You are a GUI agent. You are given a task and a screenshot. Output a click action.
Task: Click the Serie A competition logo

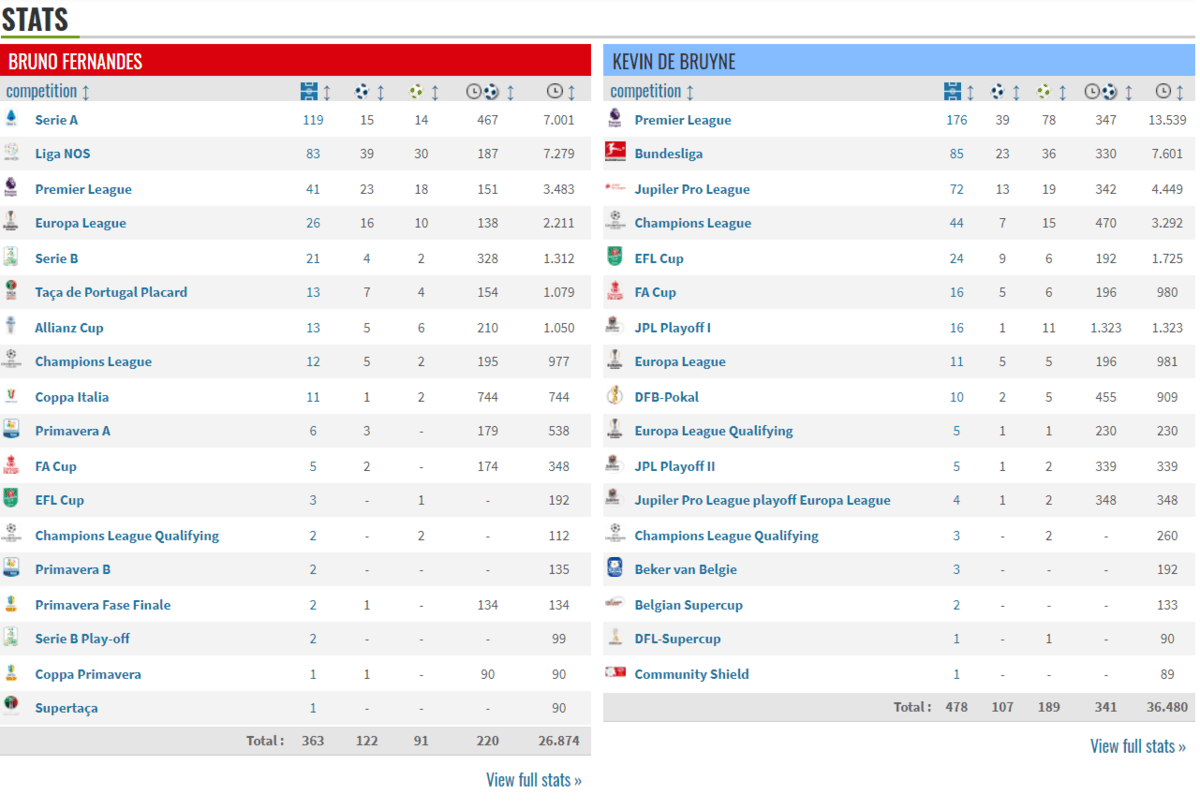pos(11,119)
